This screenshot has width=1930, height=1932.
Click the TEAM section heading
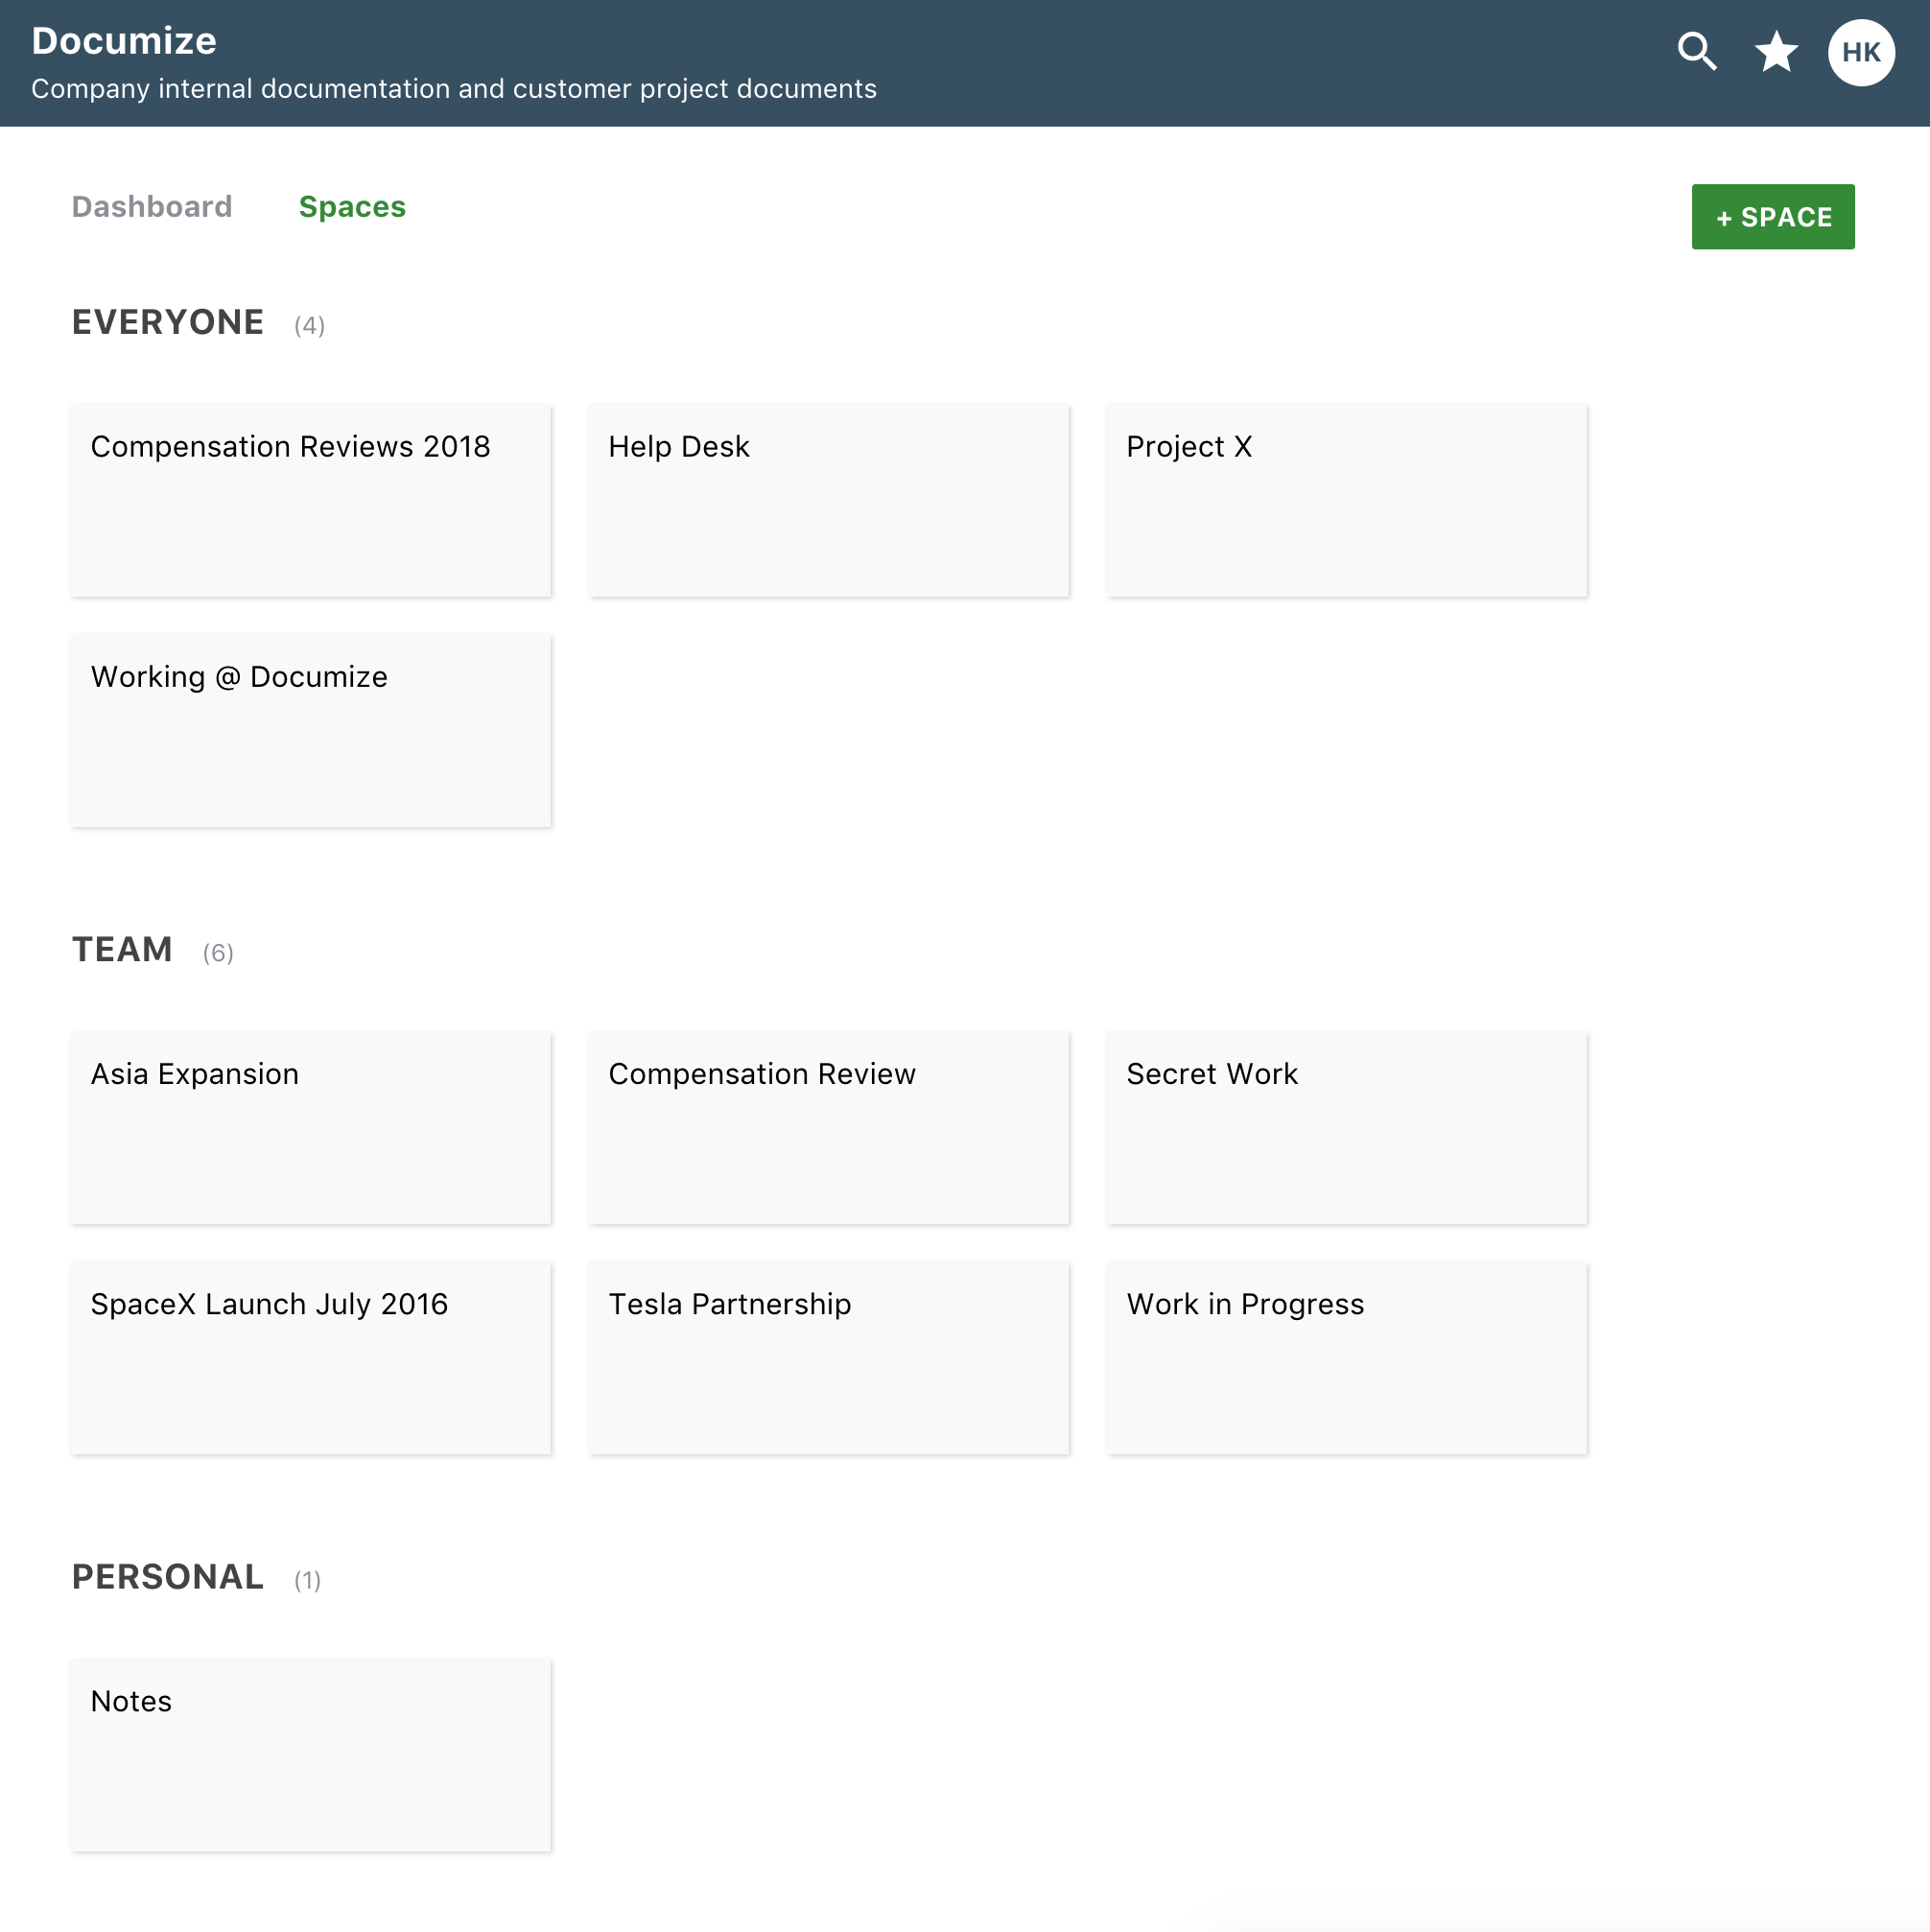click(x=122, y=949)
